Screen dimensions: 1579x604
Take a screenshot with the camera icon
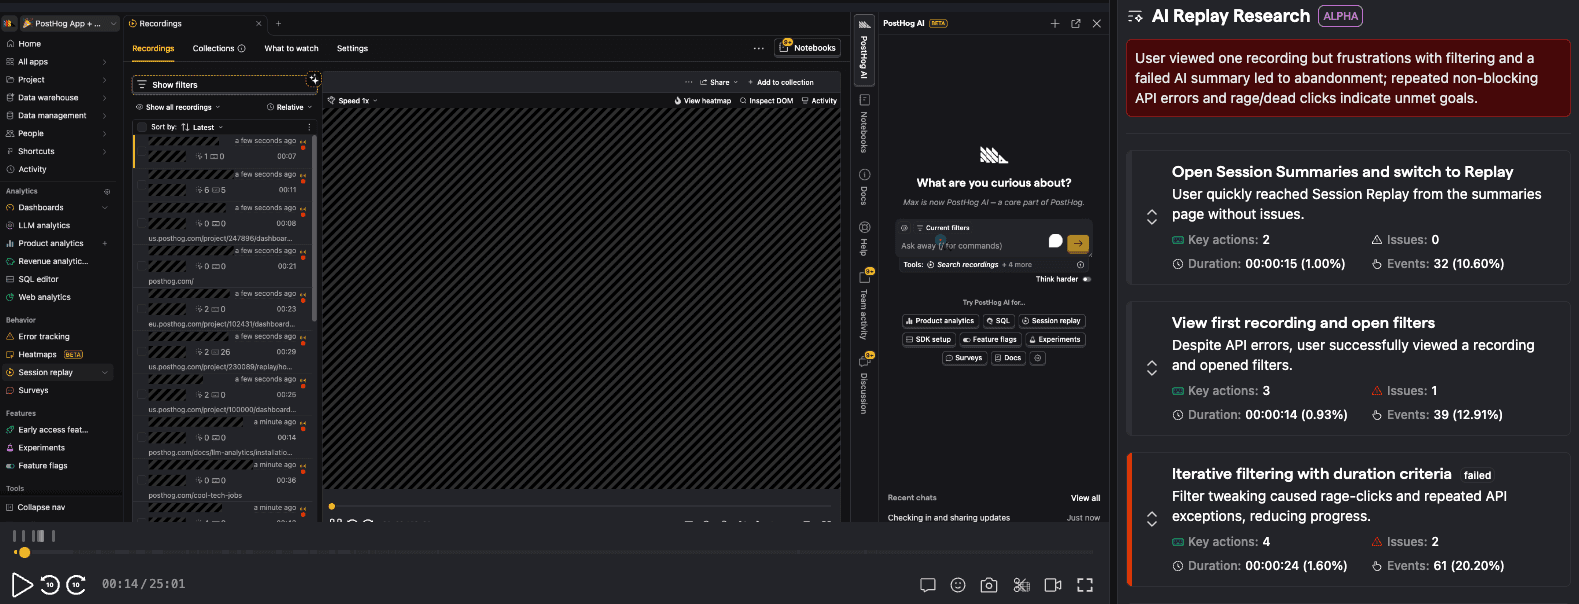pyautogui.click(x=989, y=585)
